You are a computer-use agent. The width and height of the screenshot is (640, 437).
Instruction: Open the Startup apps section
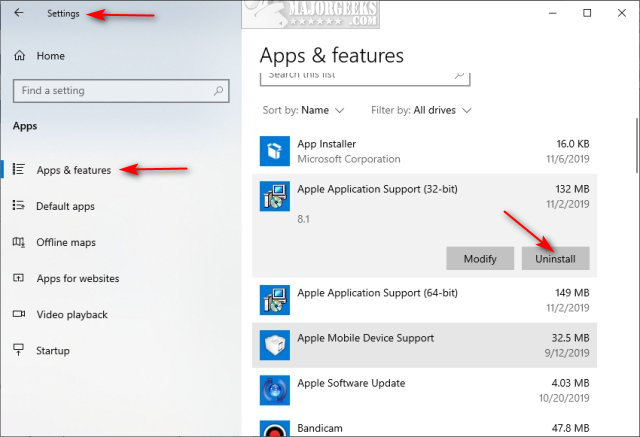tap(53, 351)
